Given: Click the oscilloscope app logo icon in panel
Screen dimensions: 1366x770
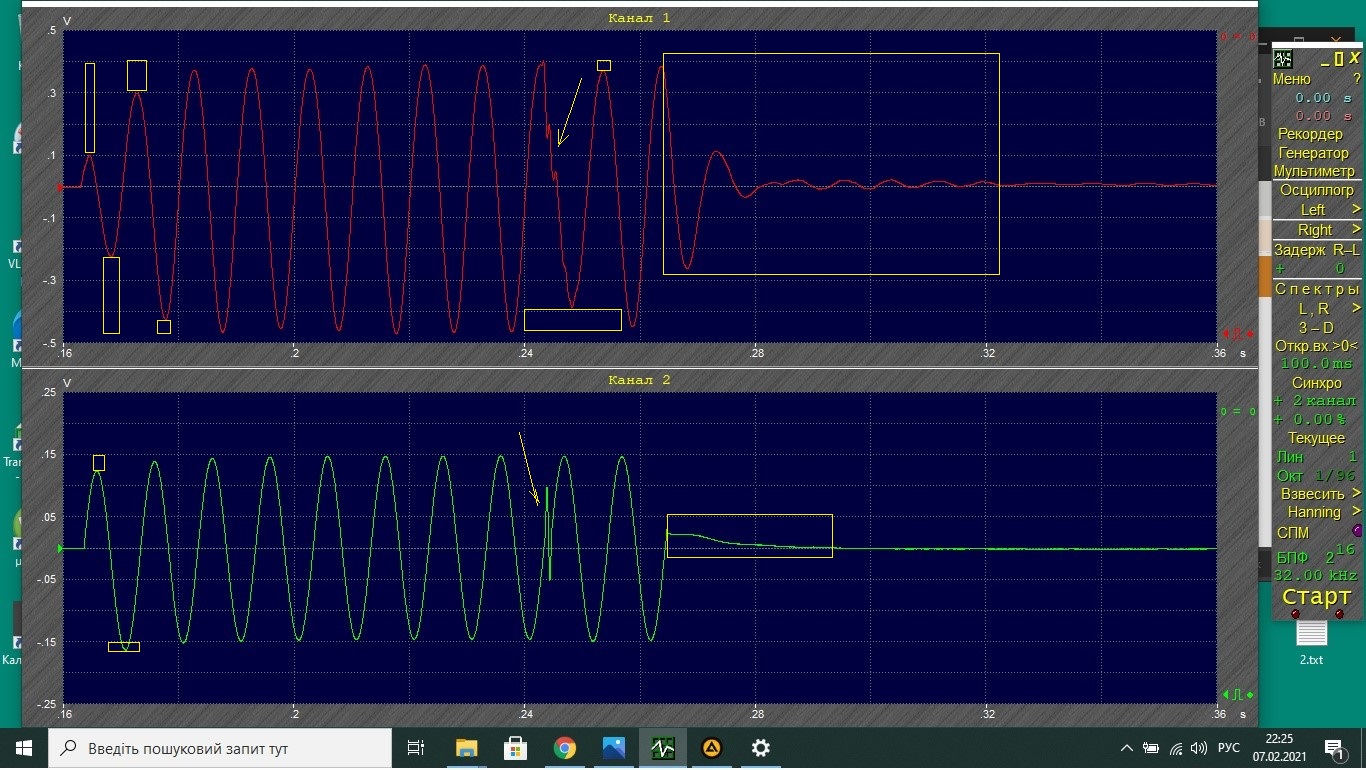Looking at the screenshot, I should pyautogui.click(x=1283, y=59).
